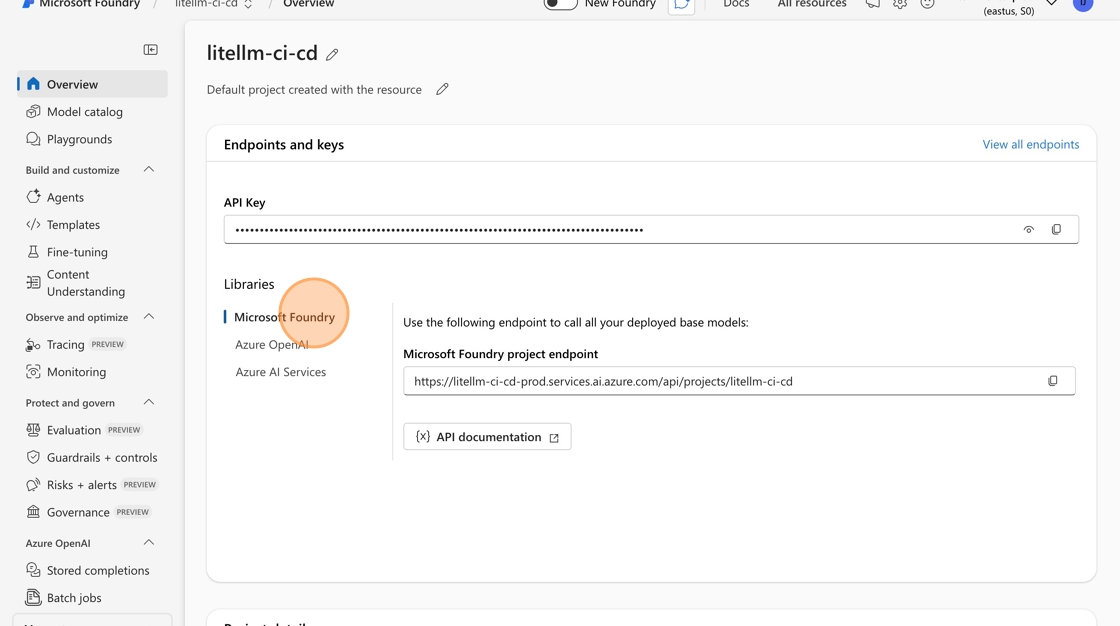The width and height of the screenshot is (1120, 626).
Task: Select the Azure AI Services library tab
Action: pyautogui.click(x=281, y=372)
